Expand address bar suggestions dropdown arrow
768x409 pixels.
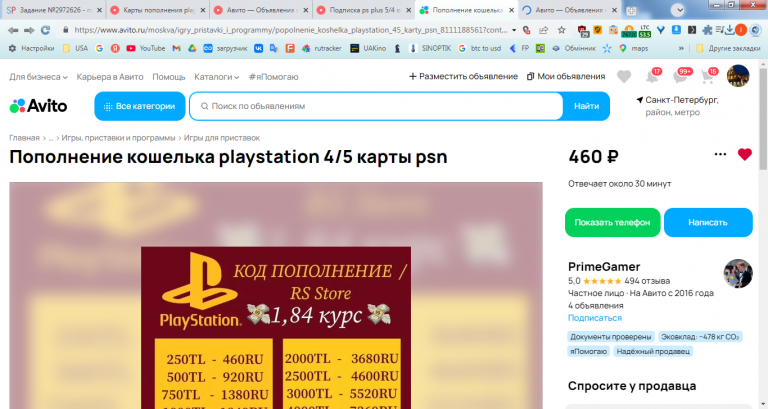[514, 30]
